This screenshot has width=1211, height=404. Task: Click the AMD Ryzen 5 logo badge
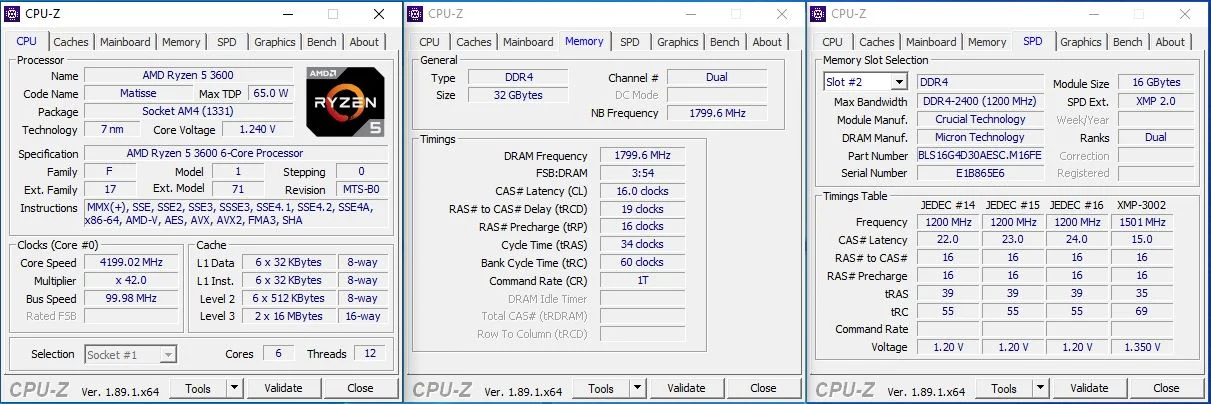click(347, 103)
